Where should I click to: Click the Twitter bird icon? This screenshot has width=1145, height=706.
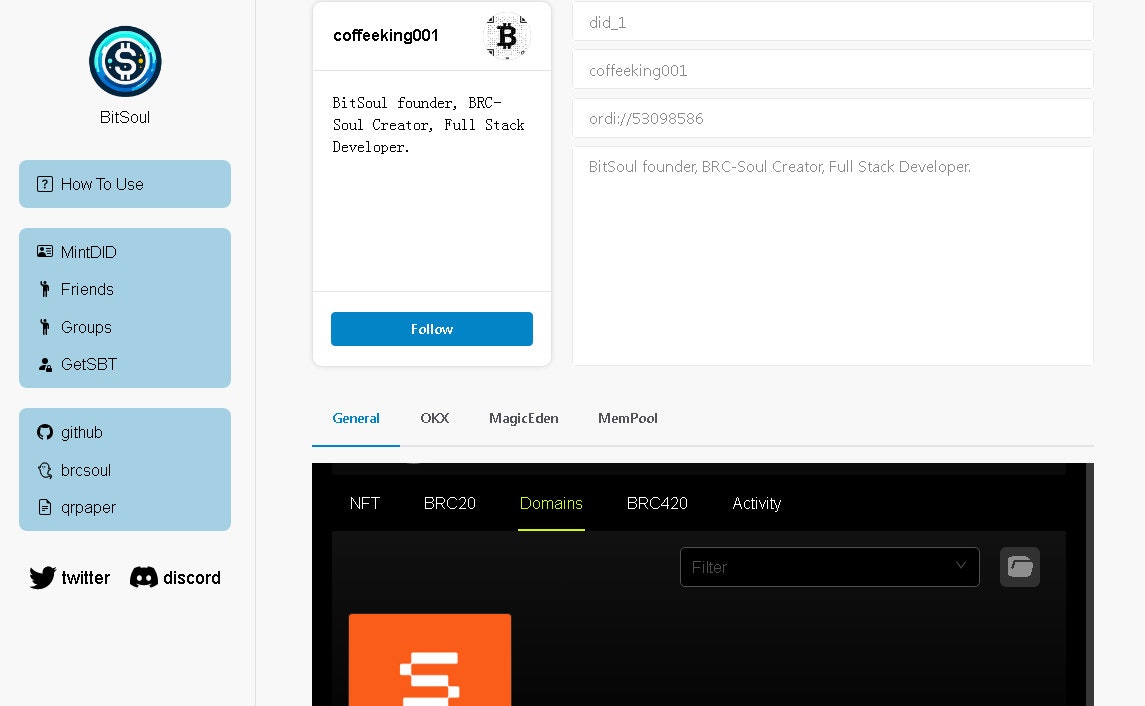[x=42, y=578]
